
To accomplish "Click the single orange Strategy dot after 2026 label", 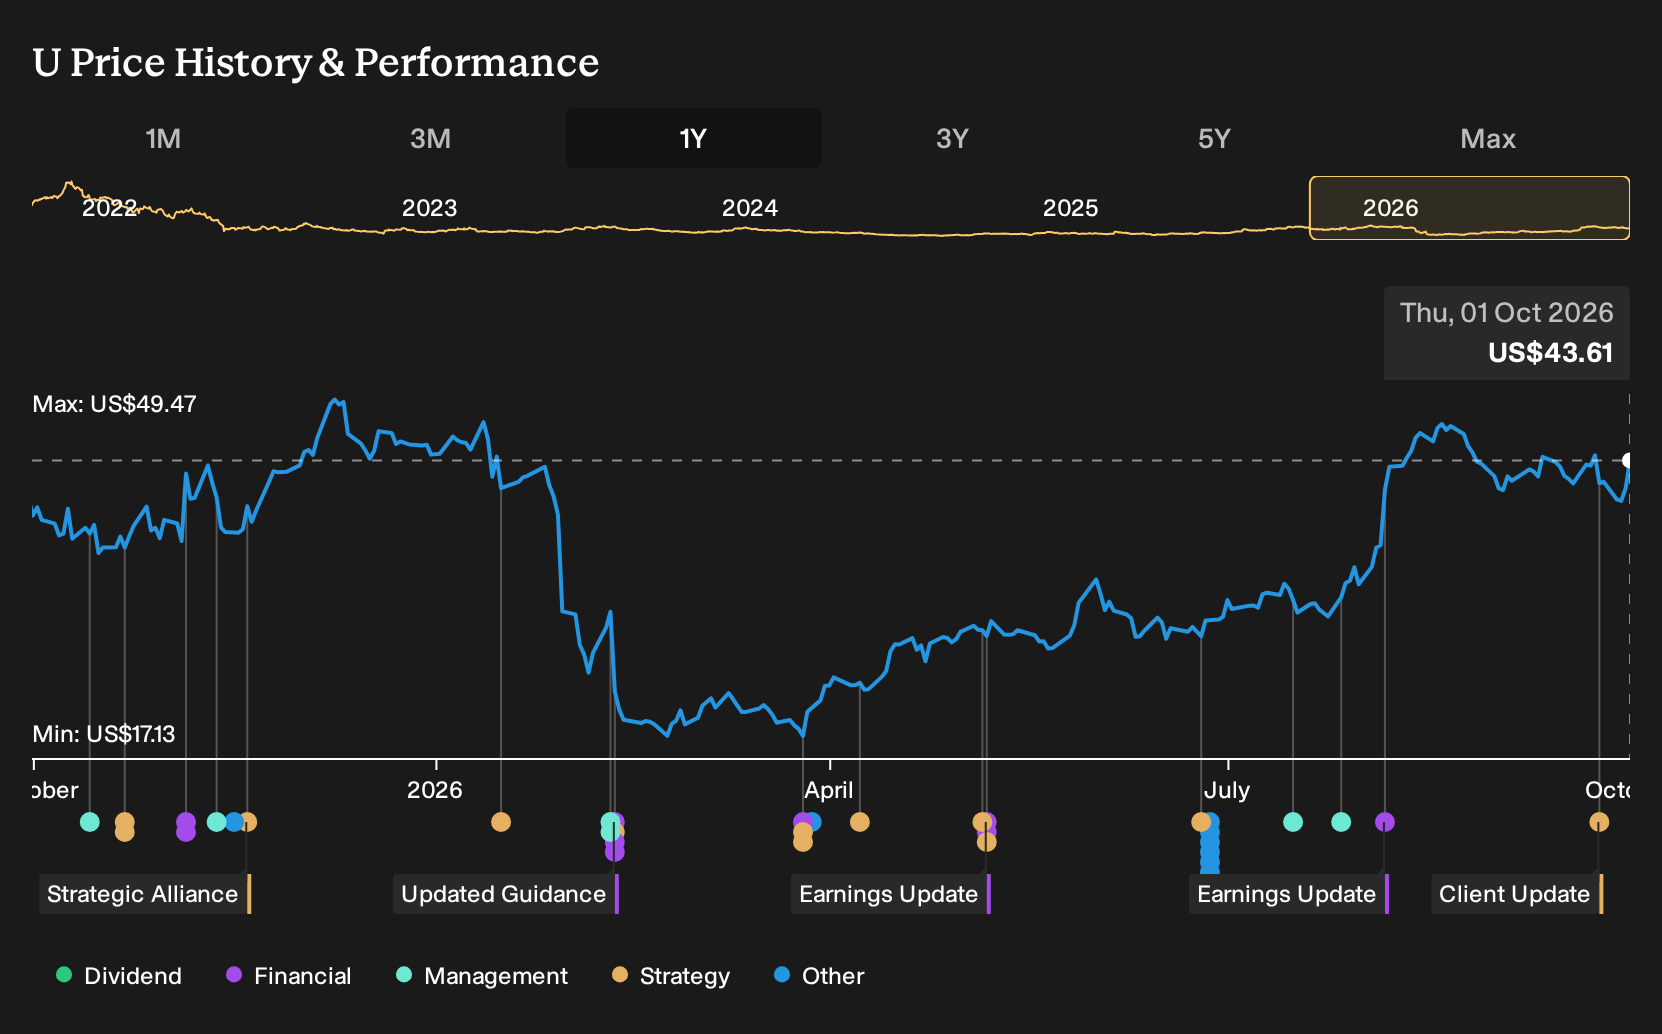I will pyautogui.click(x=501, y=822).
